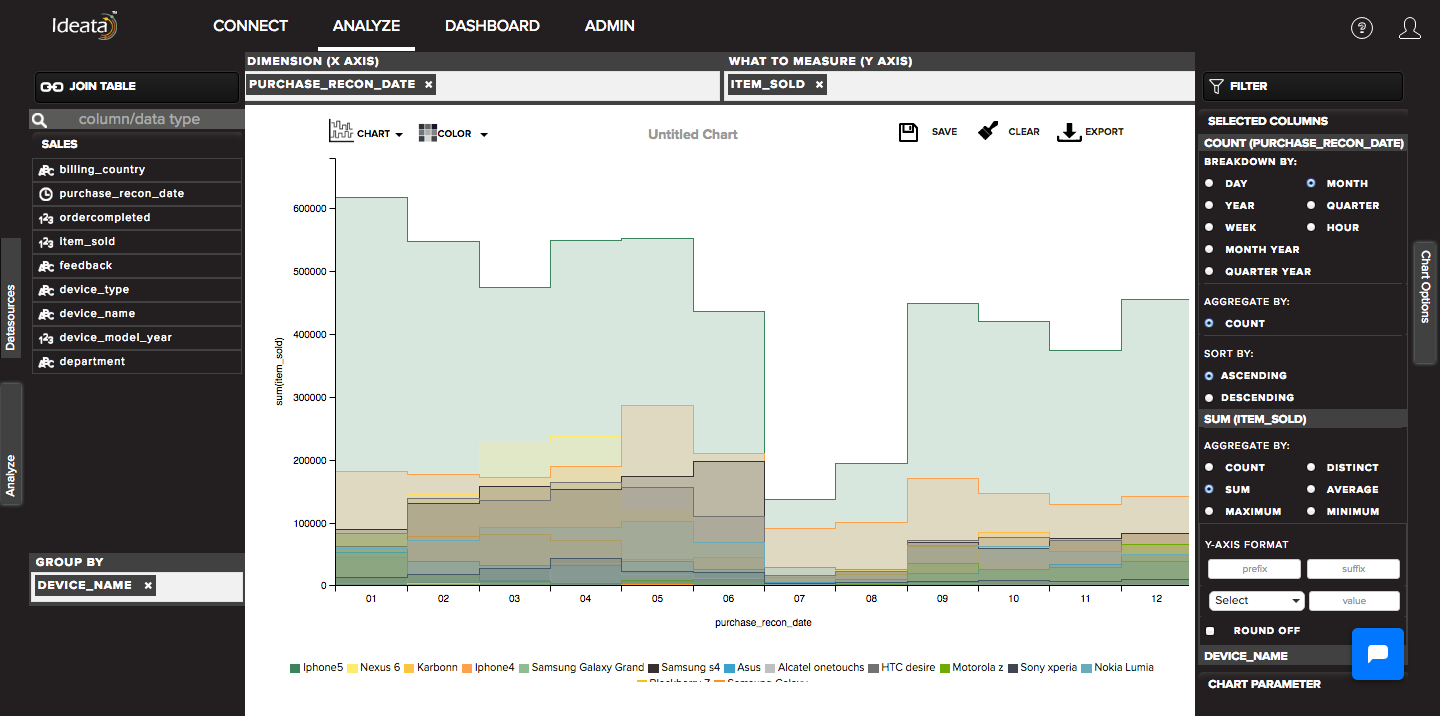Image resolution: width=1440 pixels, height=716 pixels.
Task: Click the text-type icon beside billing_country
Action: [46, 170]
